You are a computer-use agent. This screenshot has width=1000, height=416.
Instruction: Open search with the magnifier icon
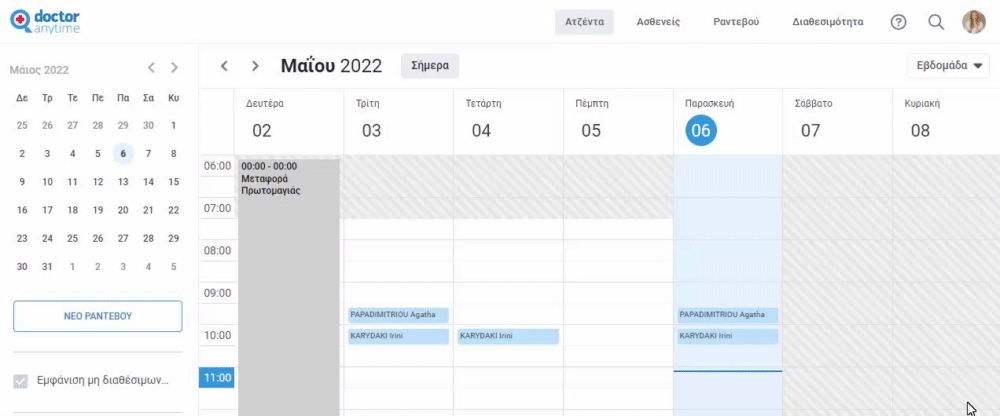click(936, 22)
